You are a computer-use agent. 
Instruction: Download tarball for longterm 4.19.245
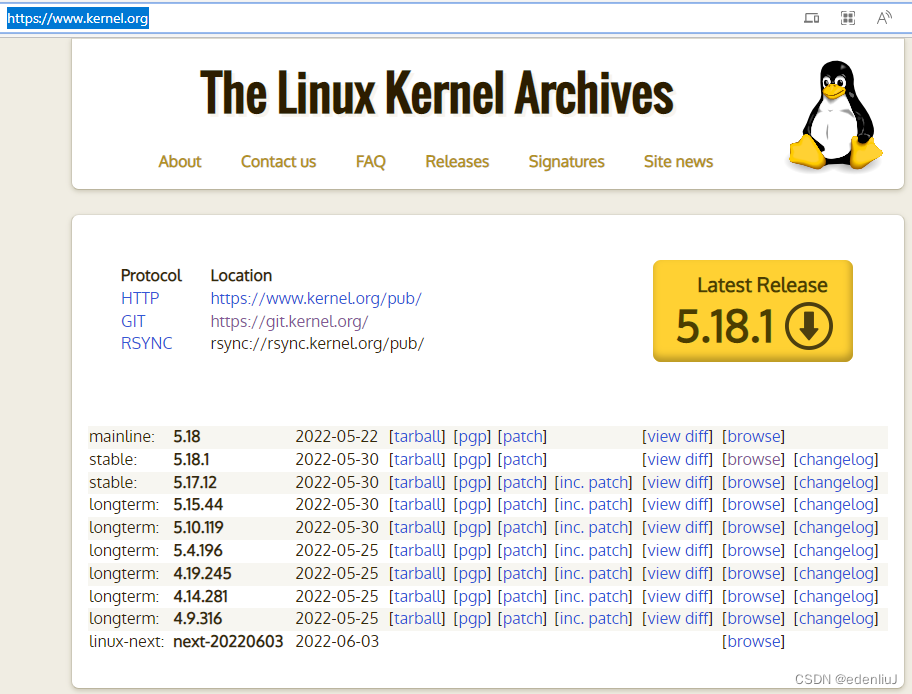tap(417, 574)
